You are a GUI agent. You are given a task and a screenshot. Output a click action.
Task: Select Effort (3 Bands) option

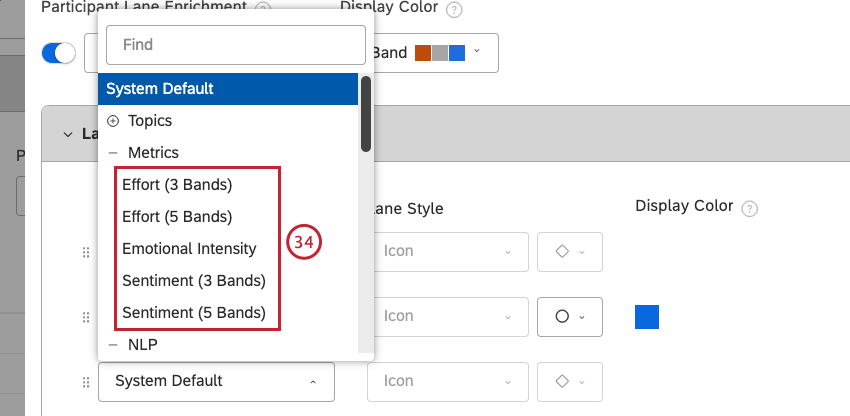pos(177,185)
